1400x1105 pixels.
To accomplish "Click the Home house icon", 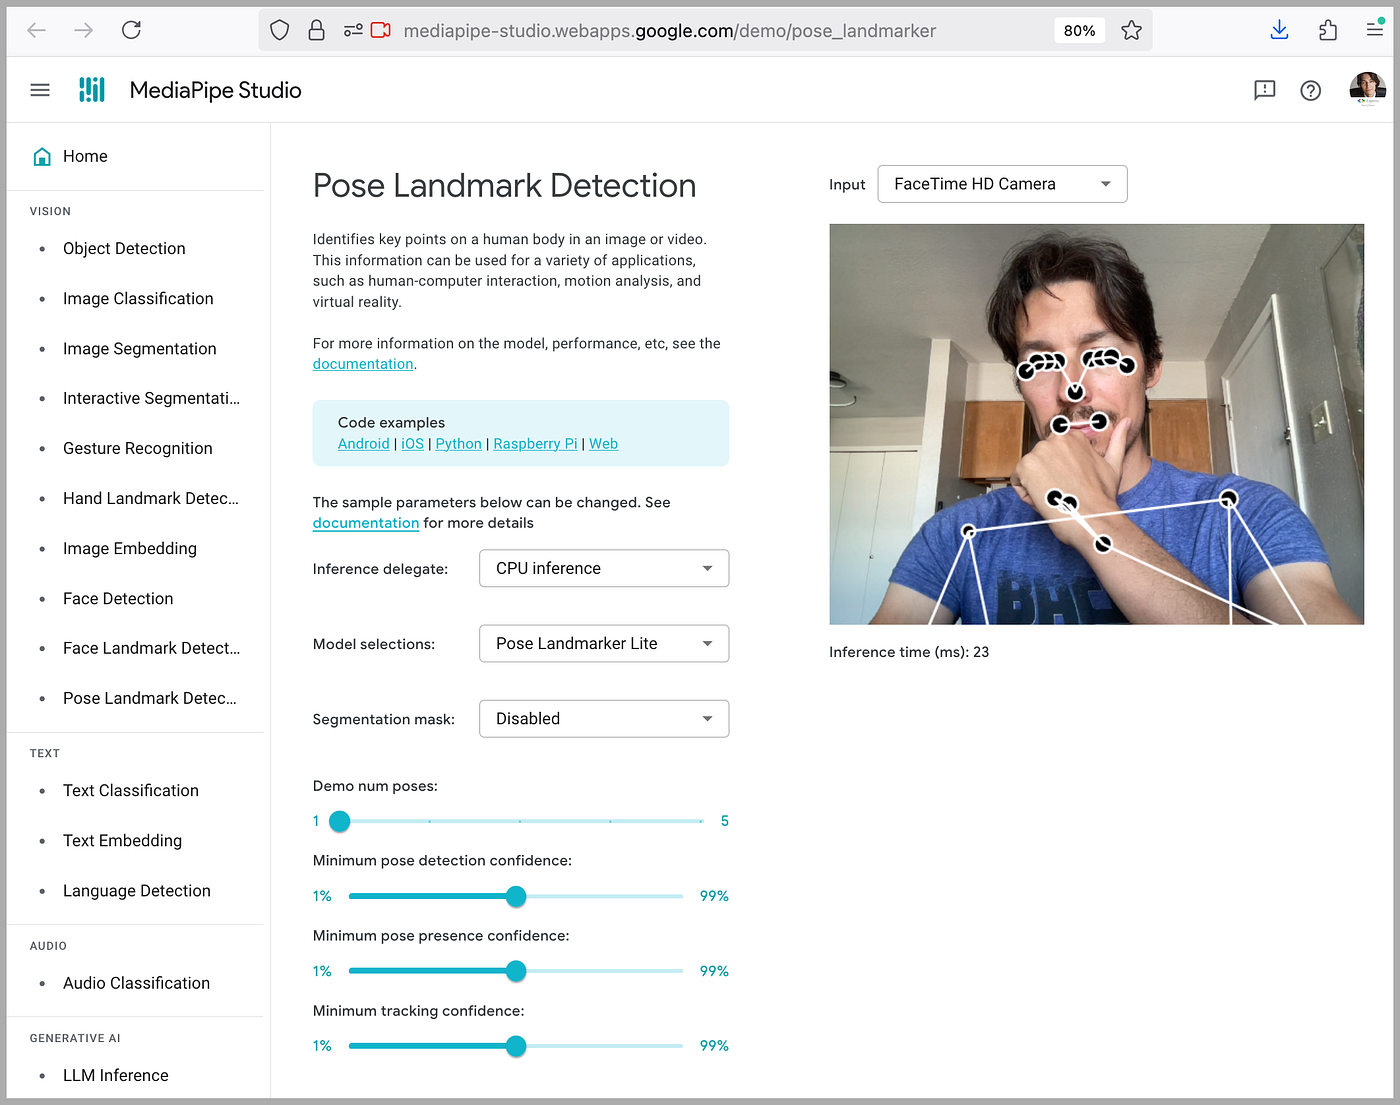I will click(x=42, y=156).
